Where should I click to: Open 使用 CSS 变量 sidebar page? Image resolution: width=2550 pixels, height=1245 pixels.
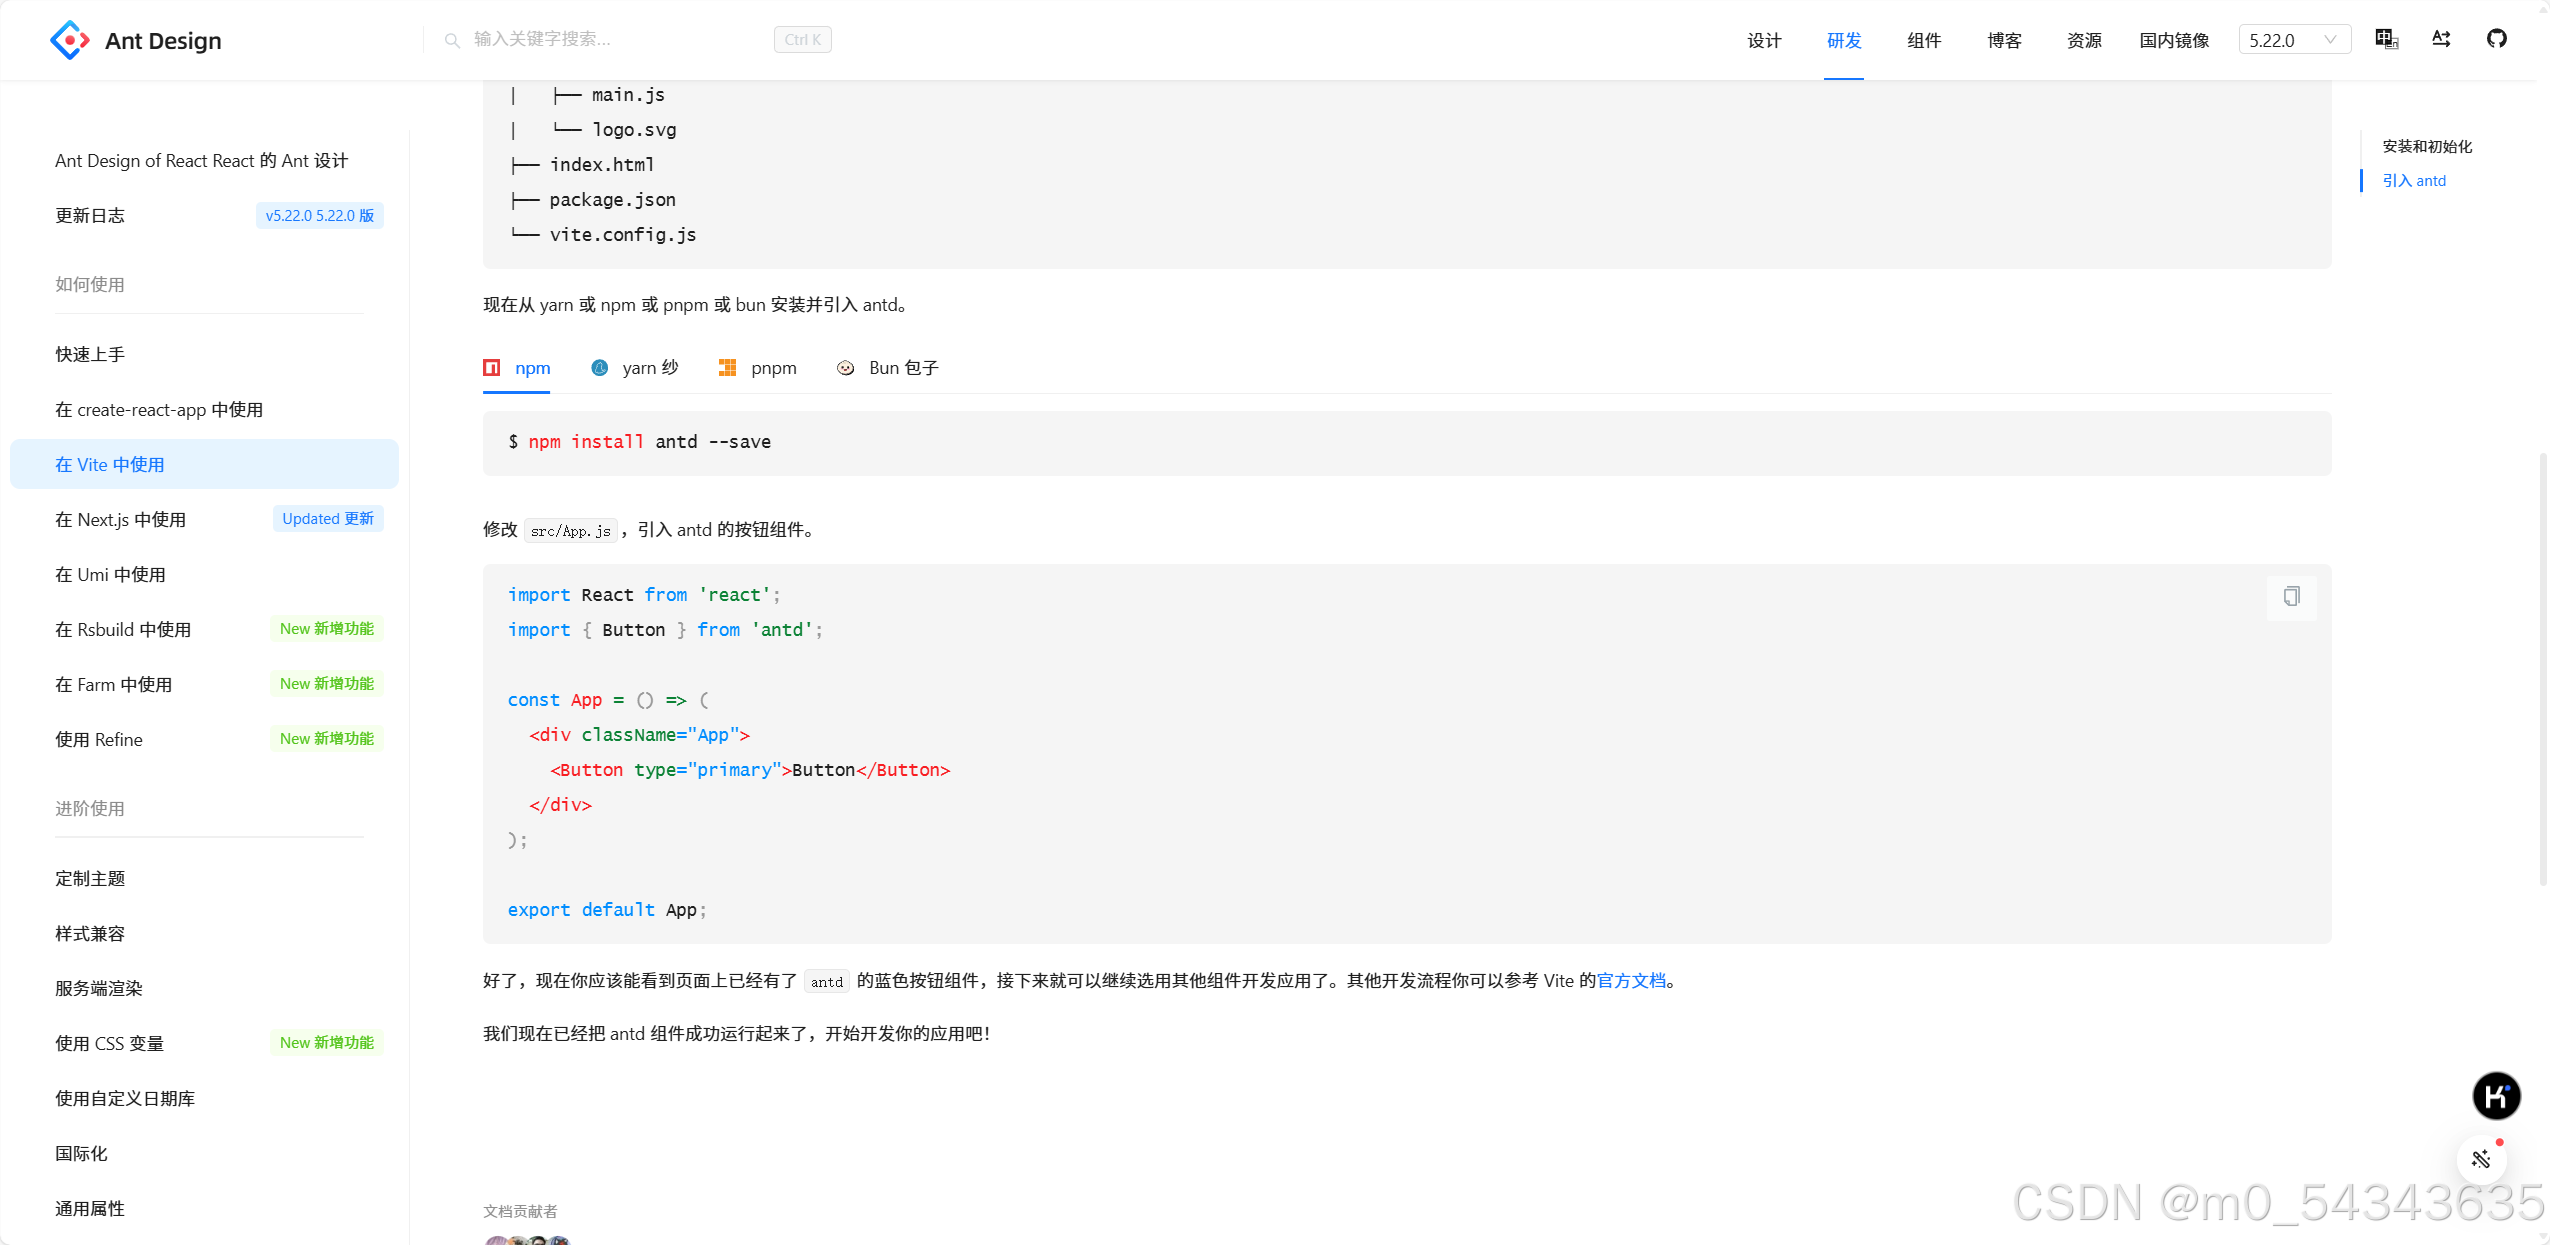tap(109, 1043)
